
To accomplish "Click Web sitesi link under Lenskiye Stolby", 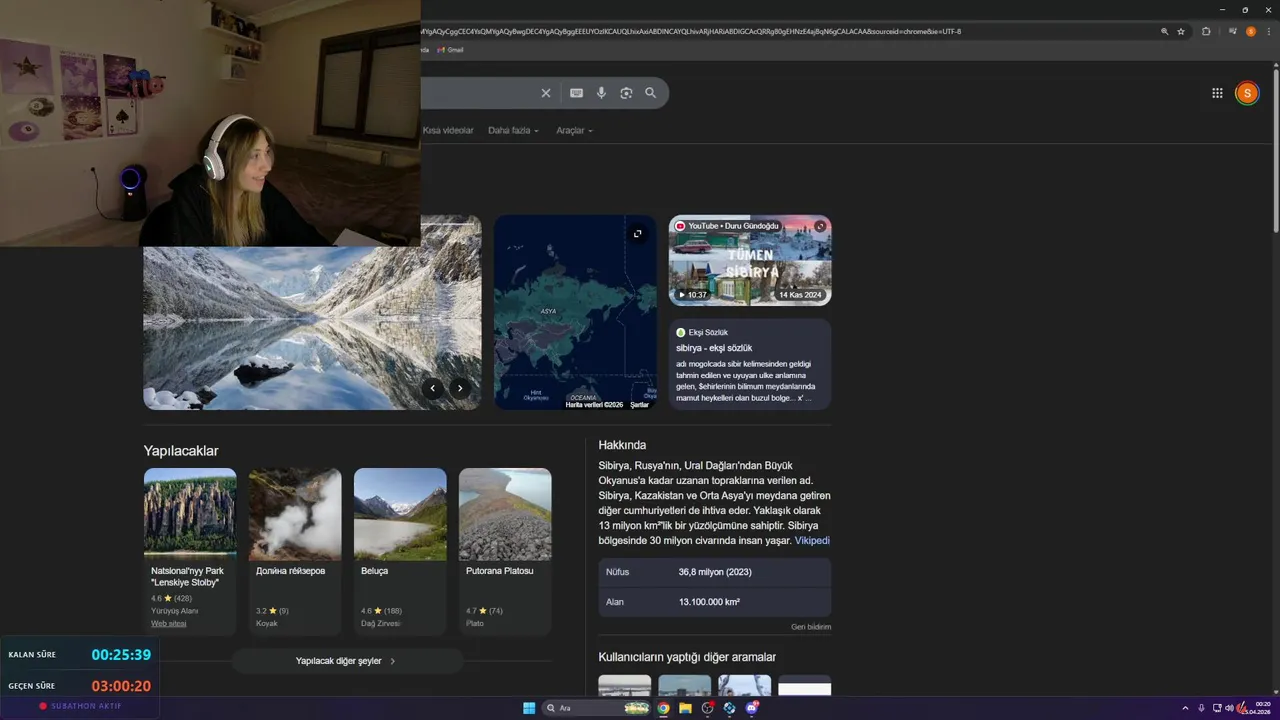I will pos(169,623).
